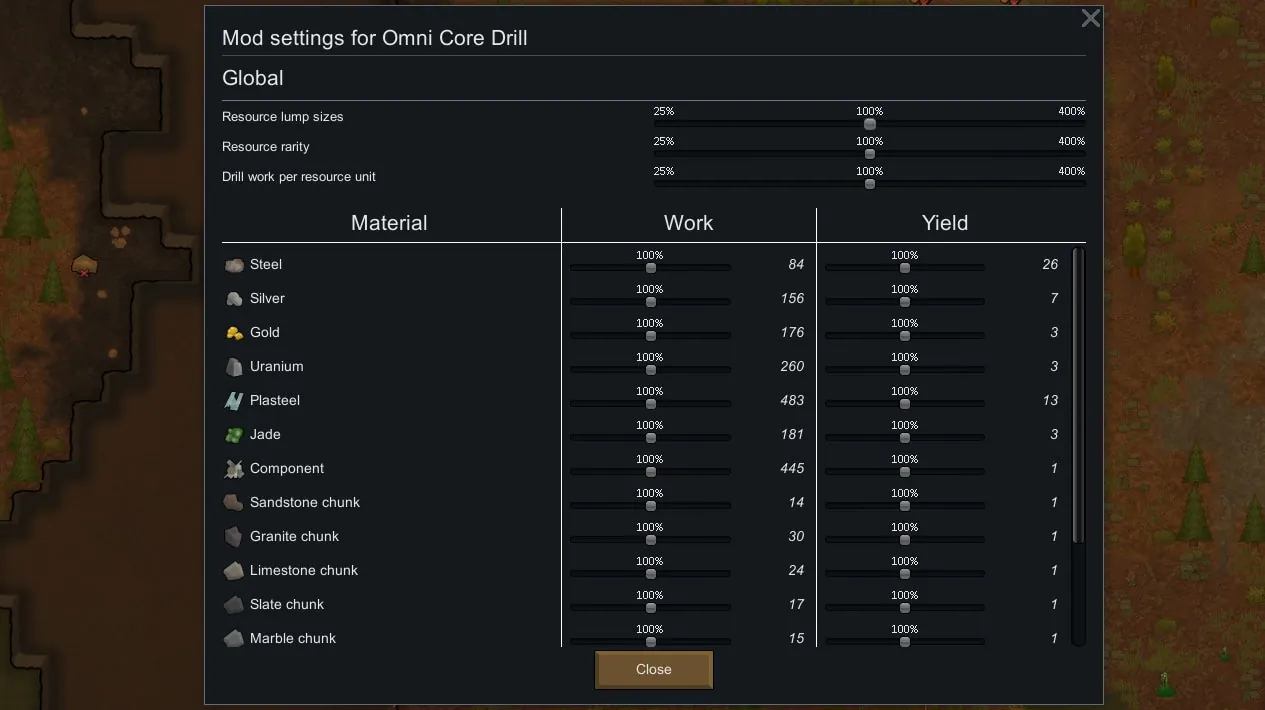Click the Uranium material icon

[234, 367]
